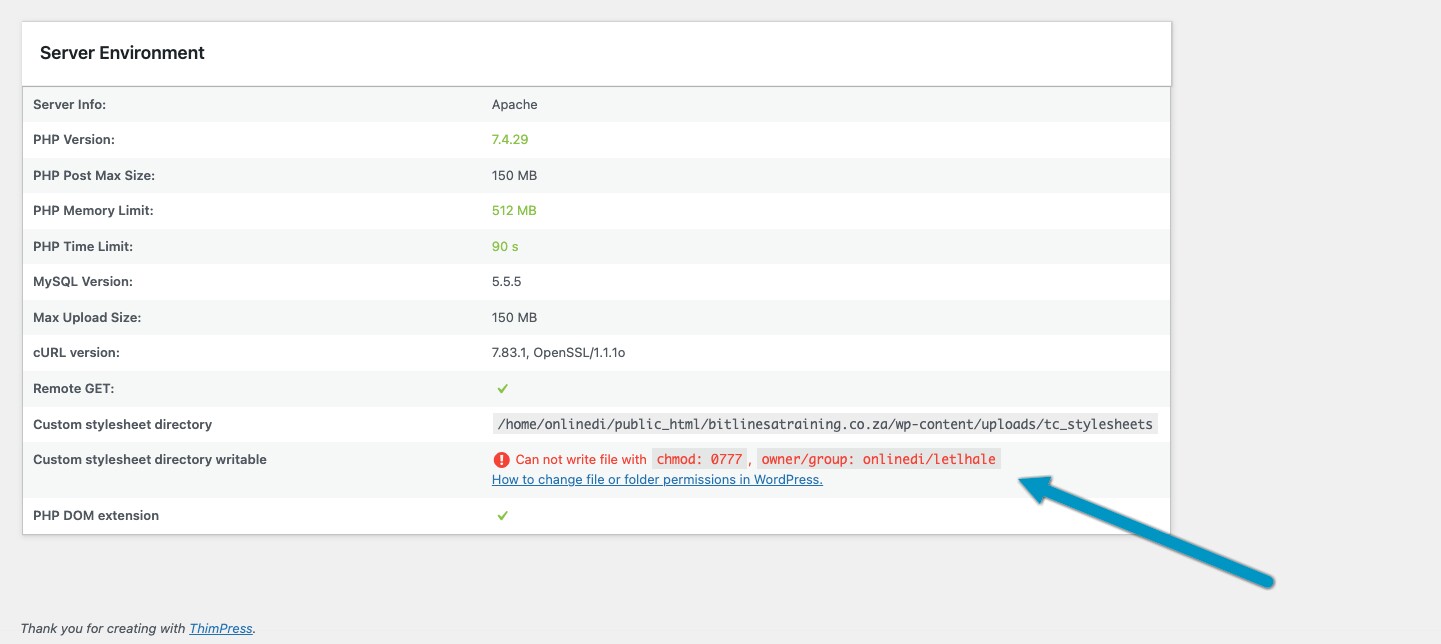Select the custom stylesheet directory path text
Viewport: 1441px width, 644px height.
(822, 424)
